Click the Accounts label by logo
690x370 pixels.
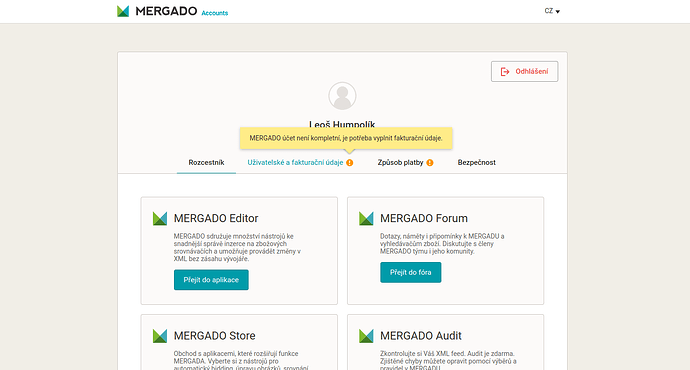coord(215,13)
